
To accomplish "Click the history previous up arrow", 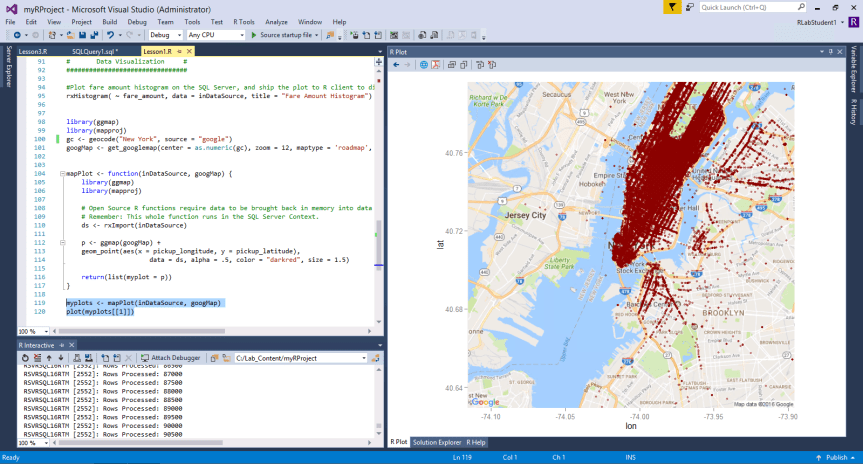I will pyautogui.click(x=49, y=358).
